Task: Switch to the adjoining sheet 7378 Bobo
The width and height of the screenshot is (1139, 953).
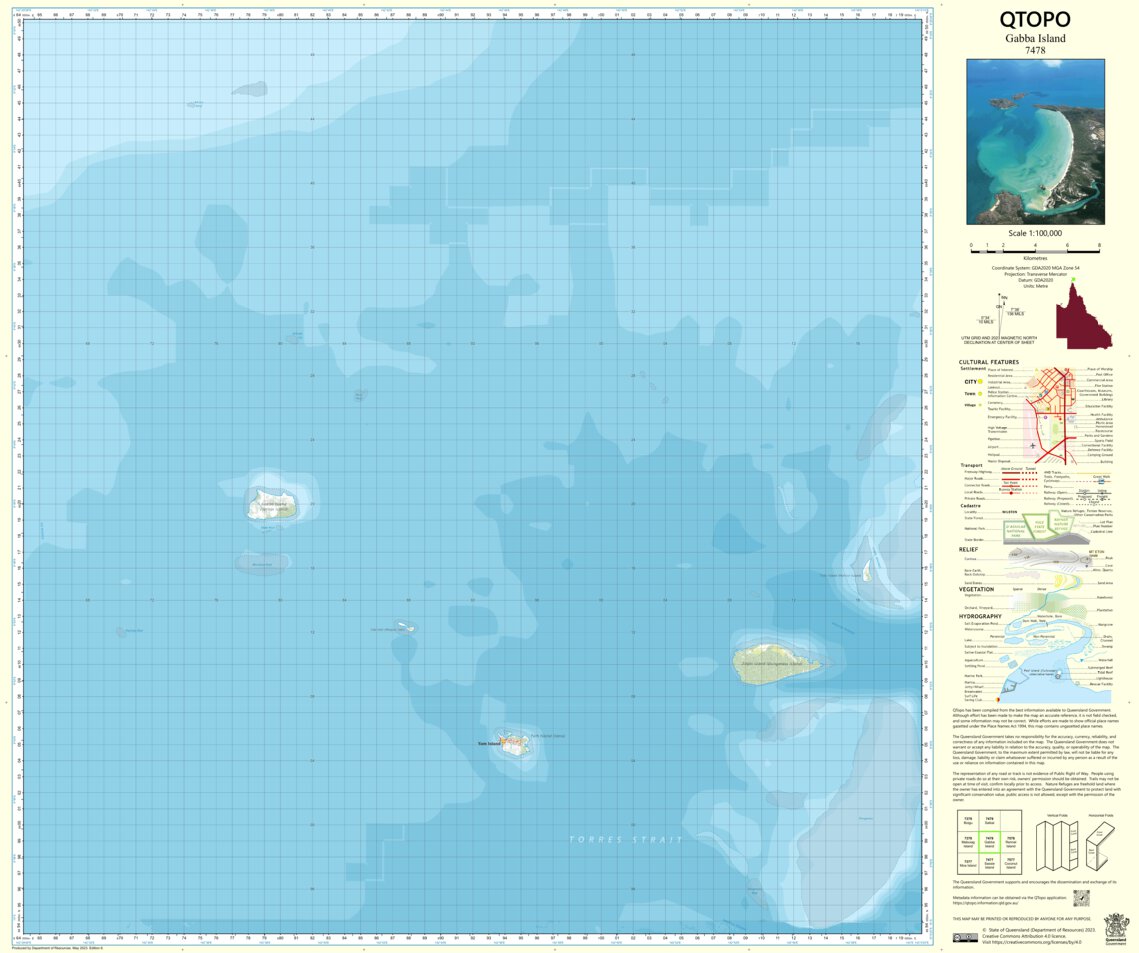Action: tap(968, 822)
